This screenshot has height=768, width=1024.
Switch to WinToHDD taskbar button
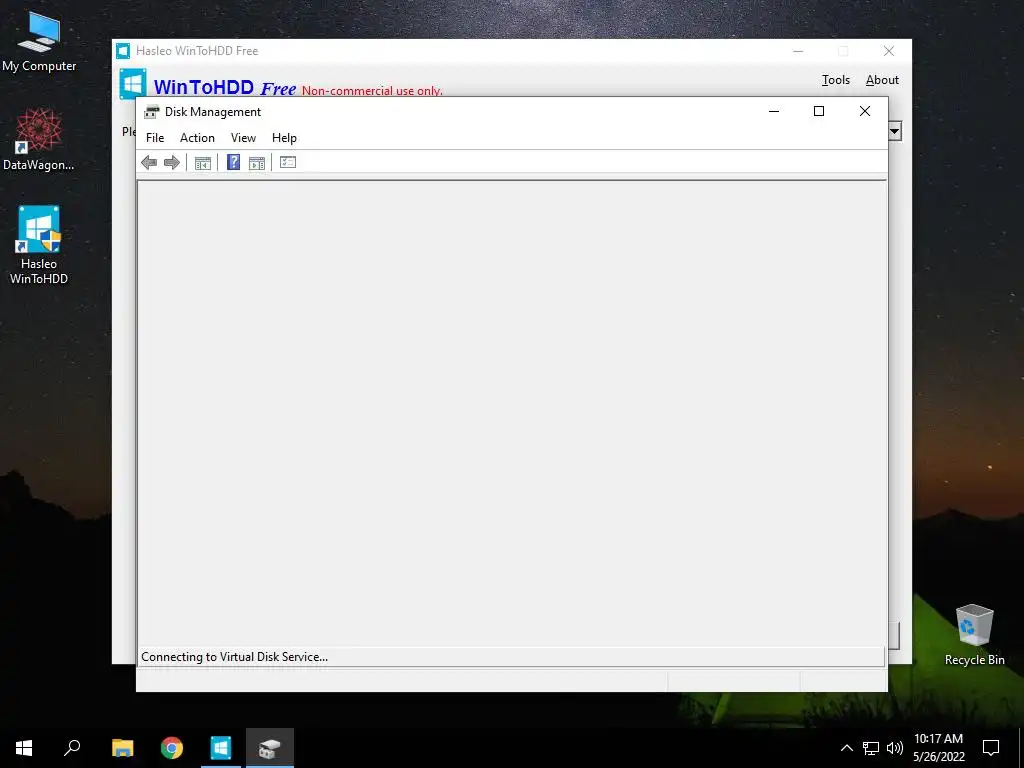(x=221, y=748)
